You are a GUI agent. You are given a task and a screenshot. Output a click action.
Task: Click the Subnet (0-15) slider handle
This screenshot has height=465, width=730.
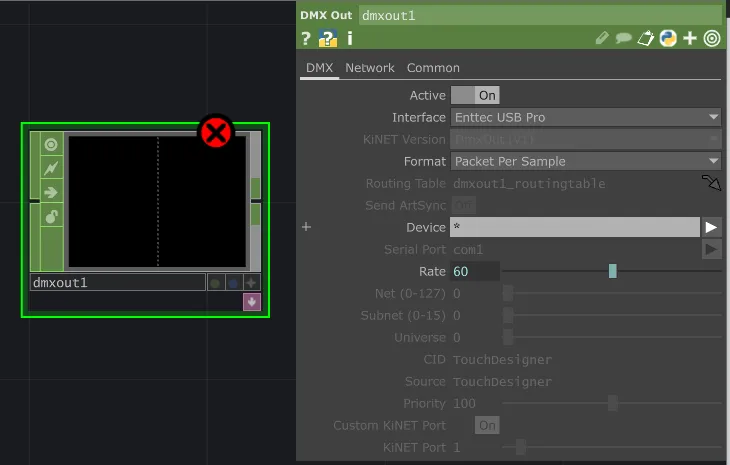click(x=507, y=315)
